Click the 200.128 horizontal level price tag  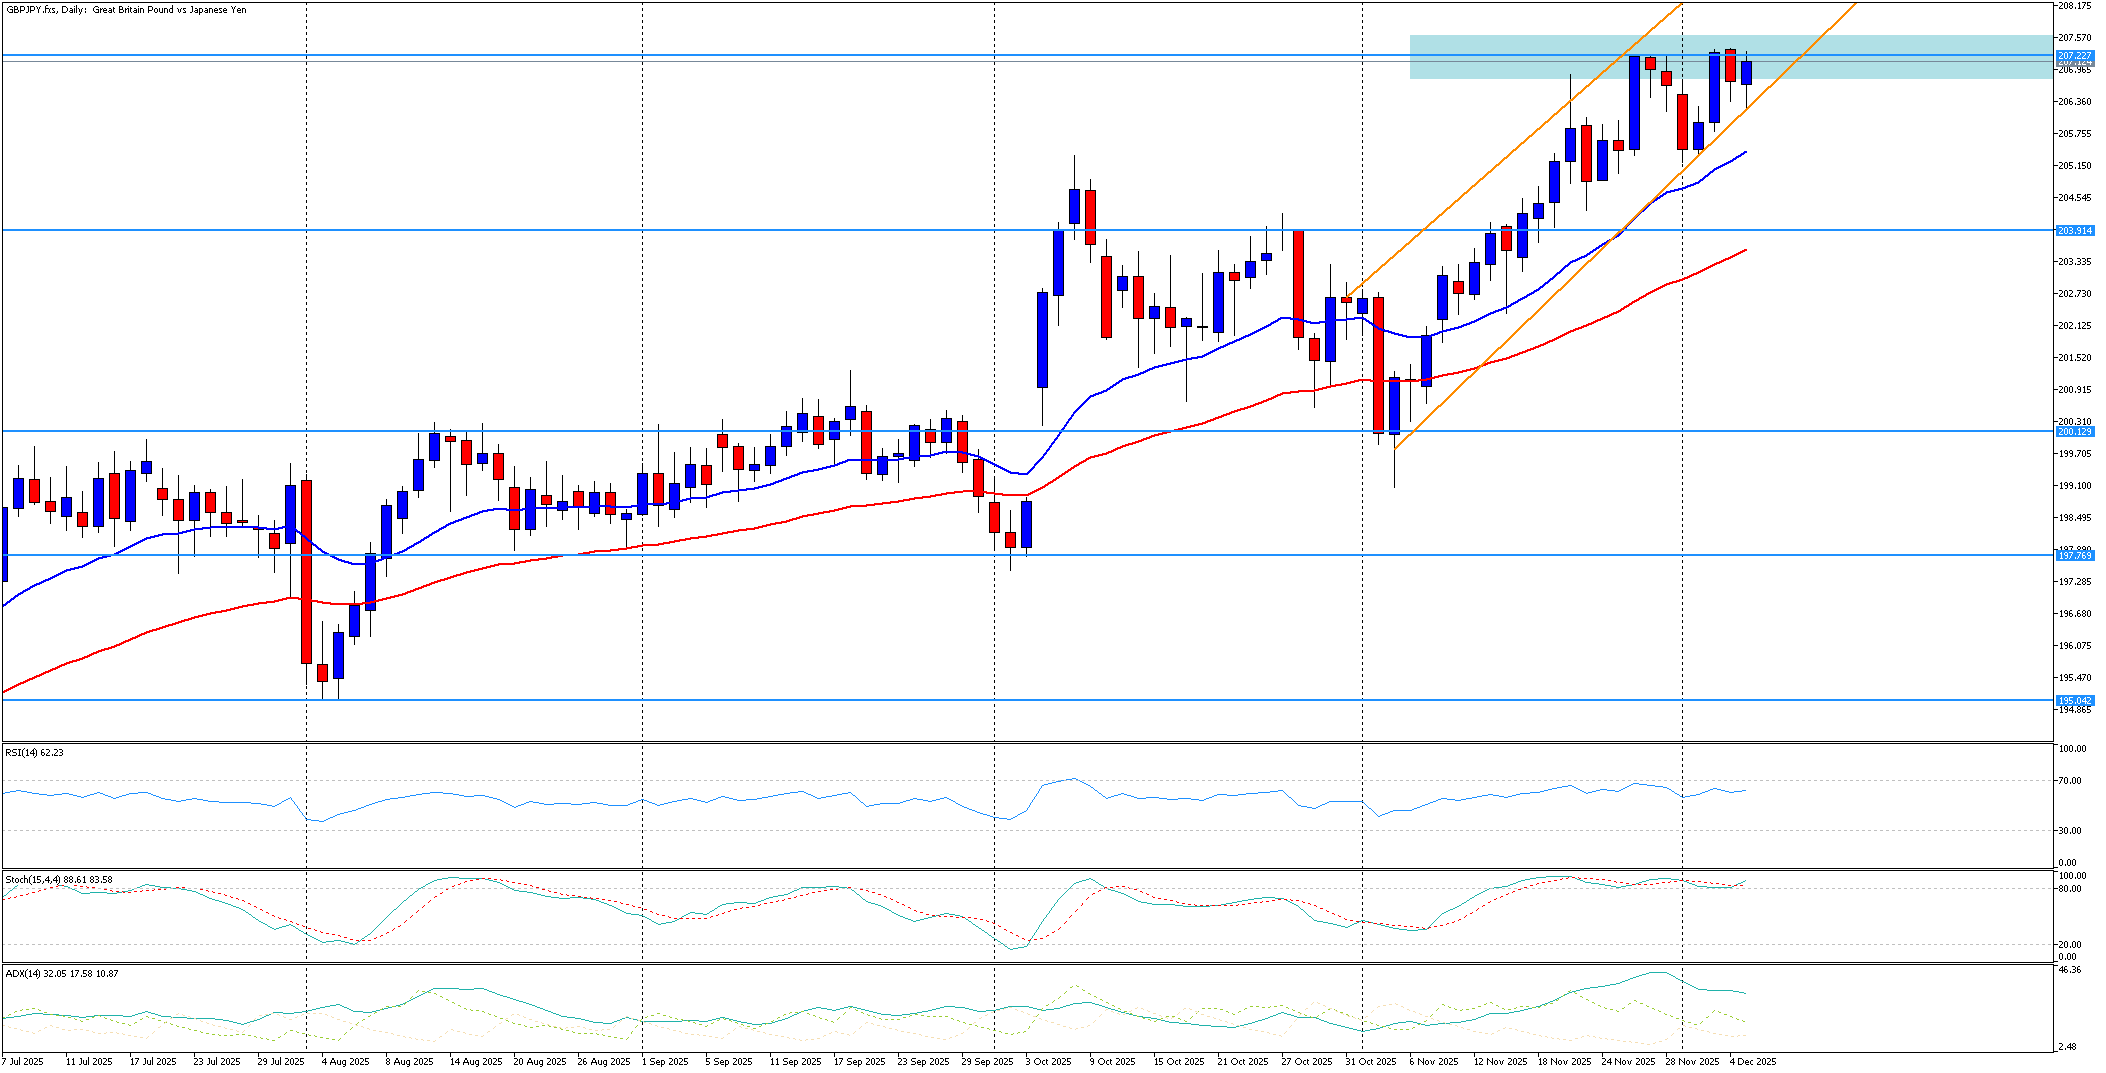click(x=2075, y=432)
